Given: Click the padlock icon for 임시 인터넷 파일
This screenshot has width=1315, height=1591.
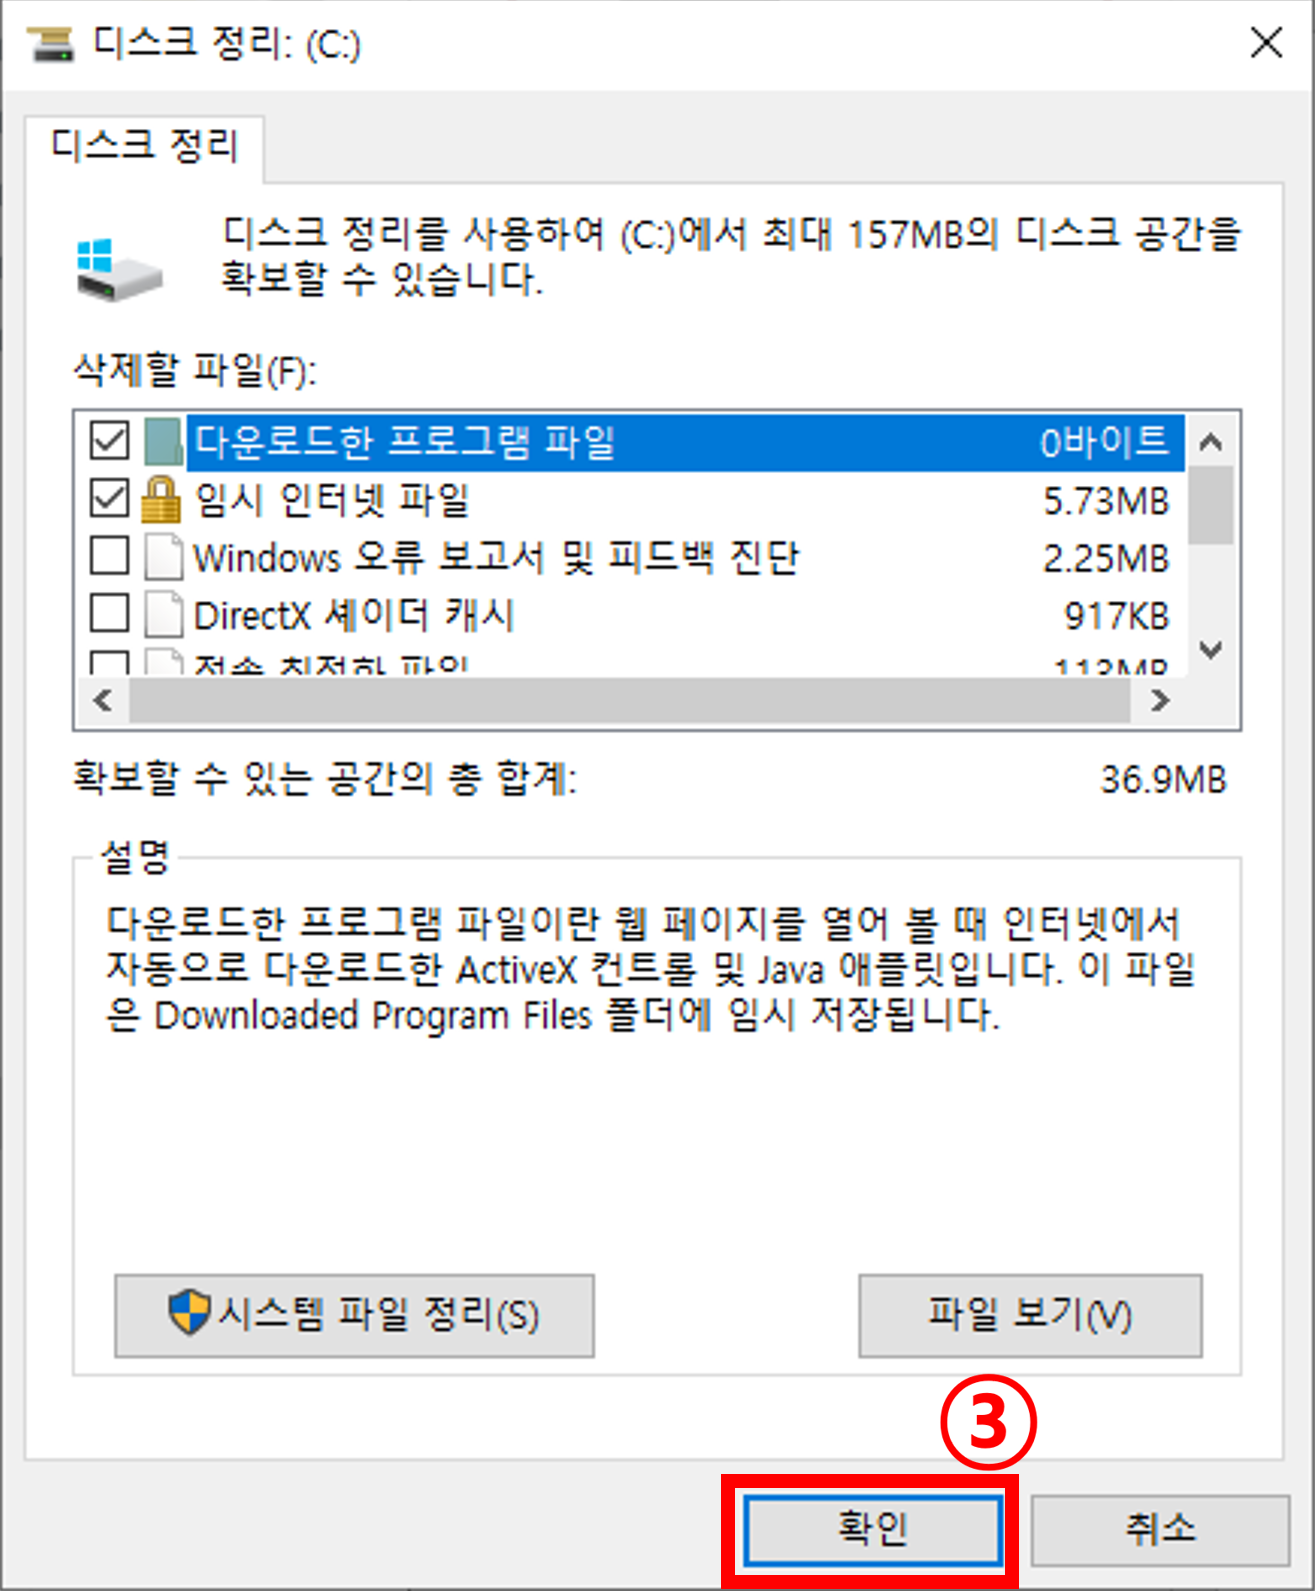Looking at the screenshot, I should [x=161, y=499].
